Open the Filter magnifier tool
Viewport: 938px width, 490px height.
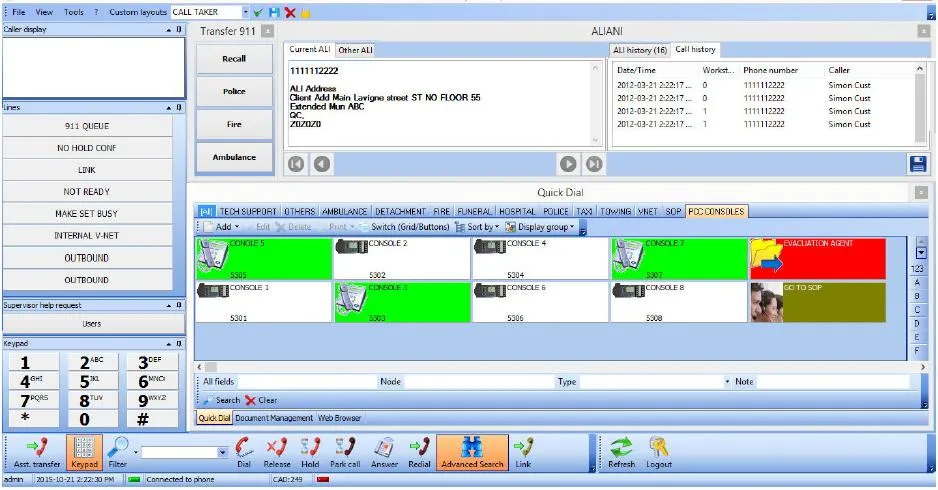[118, 452]
